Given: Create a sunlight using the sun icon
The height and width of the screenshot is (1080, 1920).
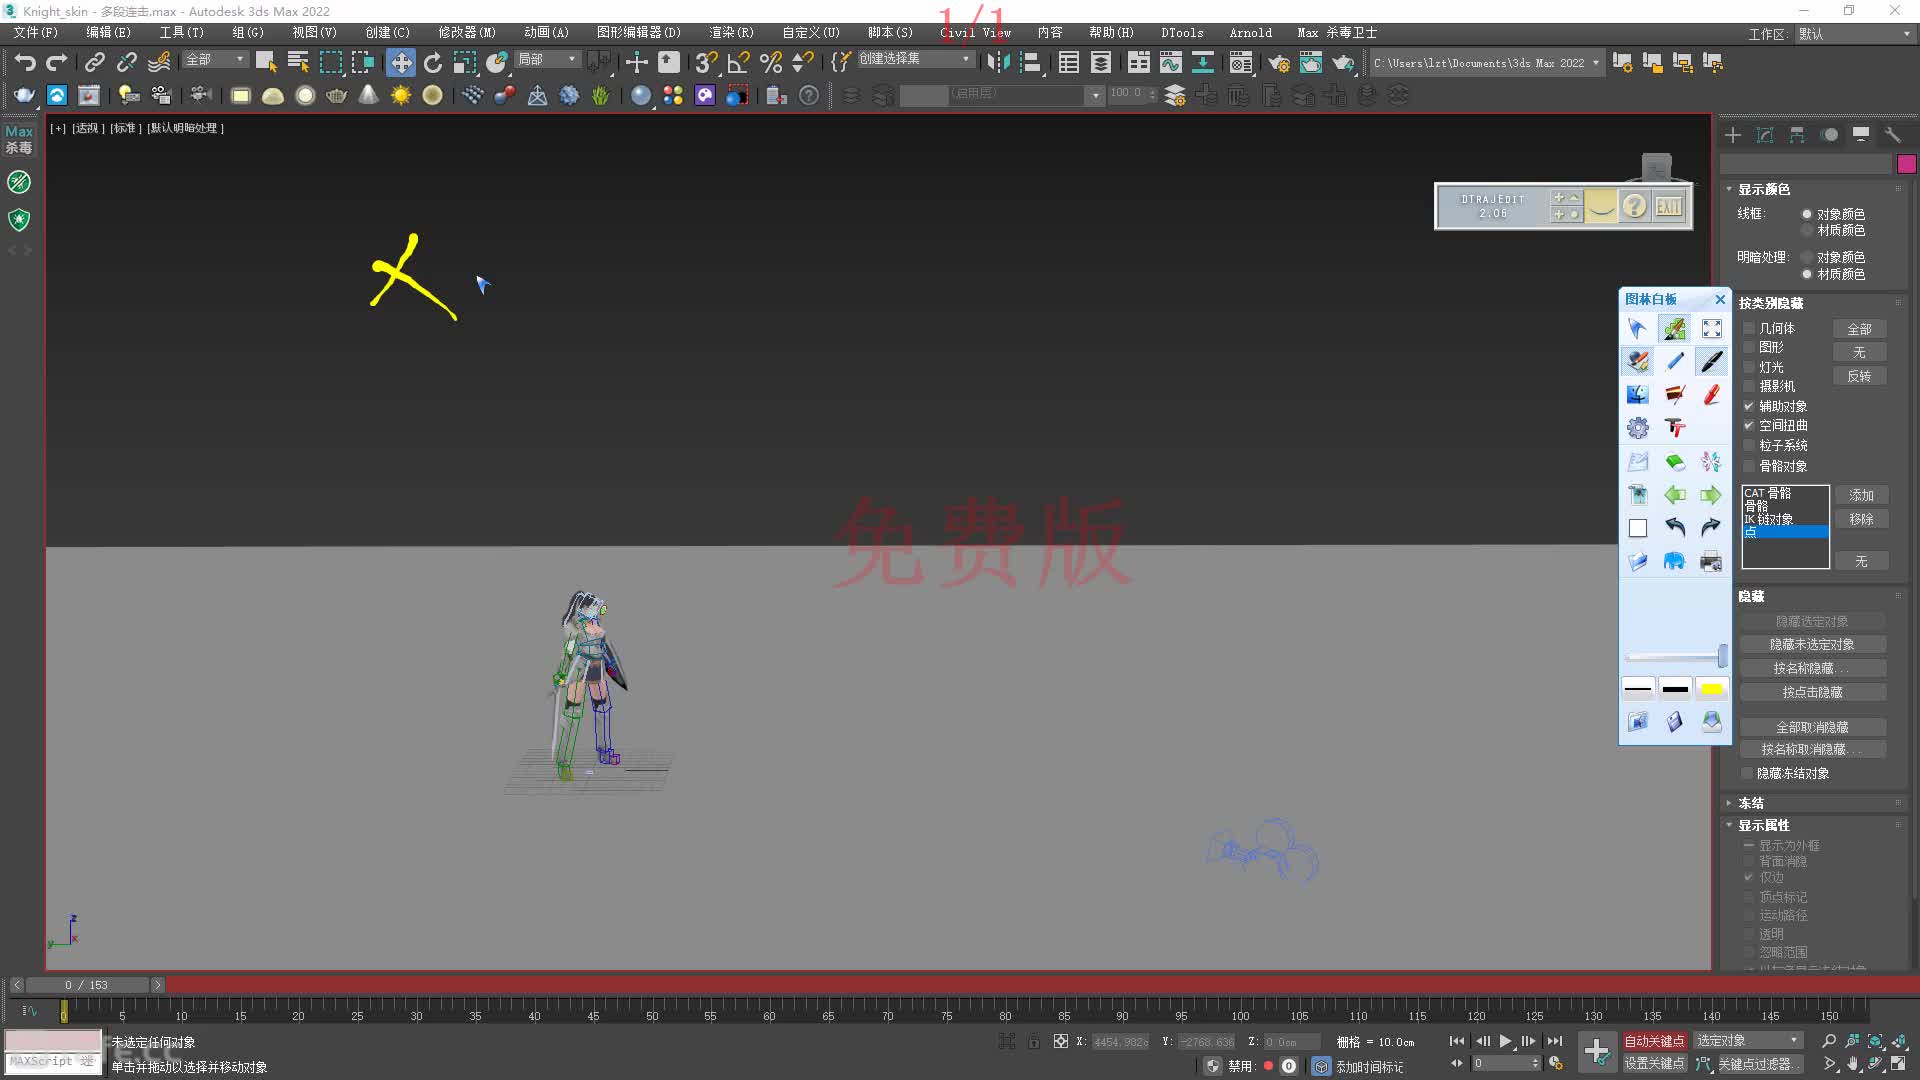Looking at the screenshot, I should [x=401, y=95].
